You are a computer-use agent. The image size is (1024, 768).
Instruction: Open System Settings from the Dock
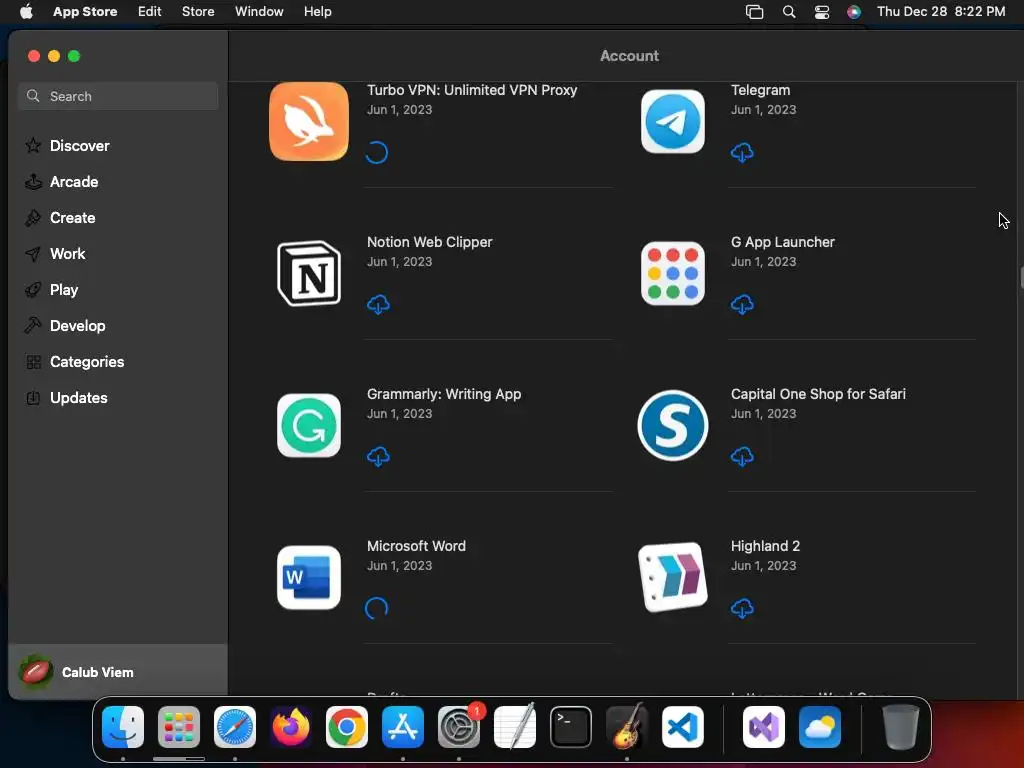click(459, 727)
